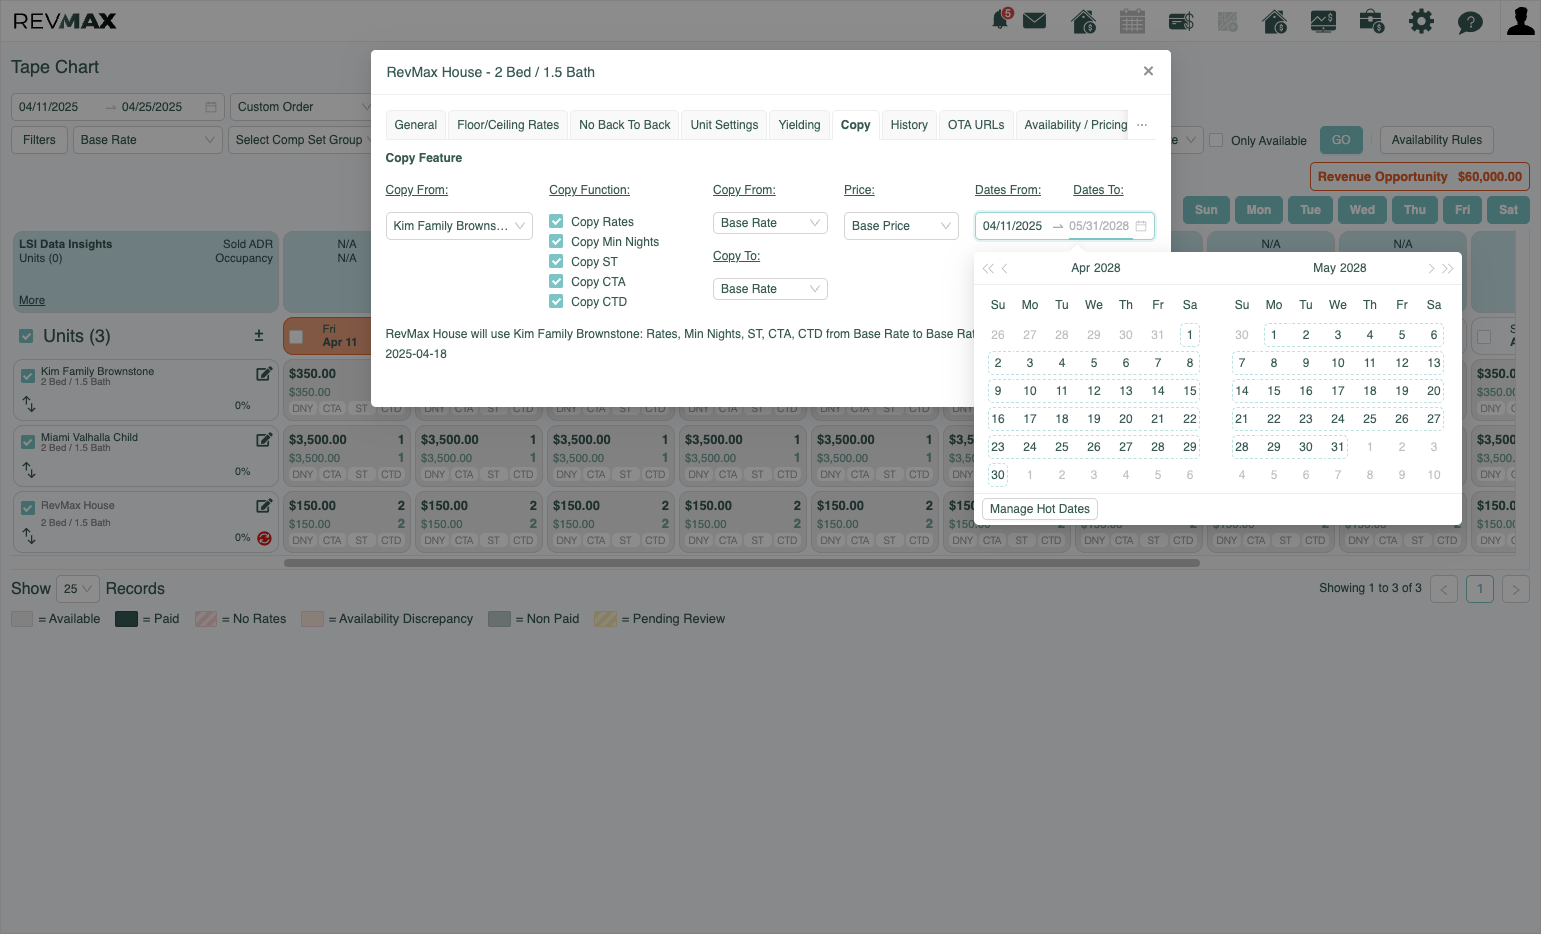Toggle the Copy CTA checkbox
This screenshot has width=1541, height=934.
tap(556, 281)
